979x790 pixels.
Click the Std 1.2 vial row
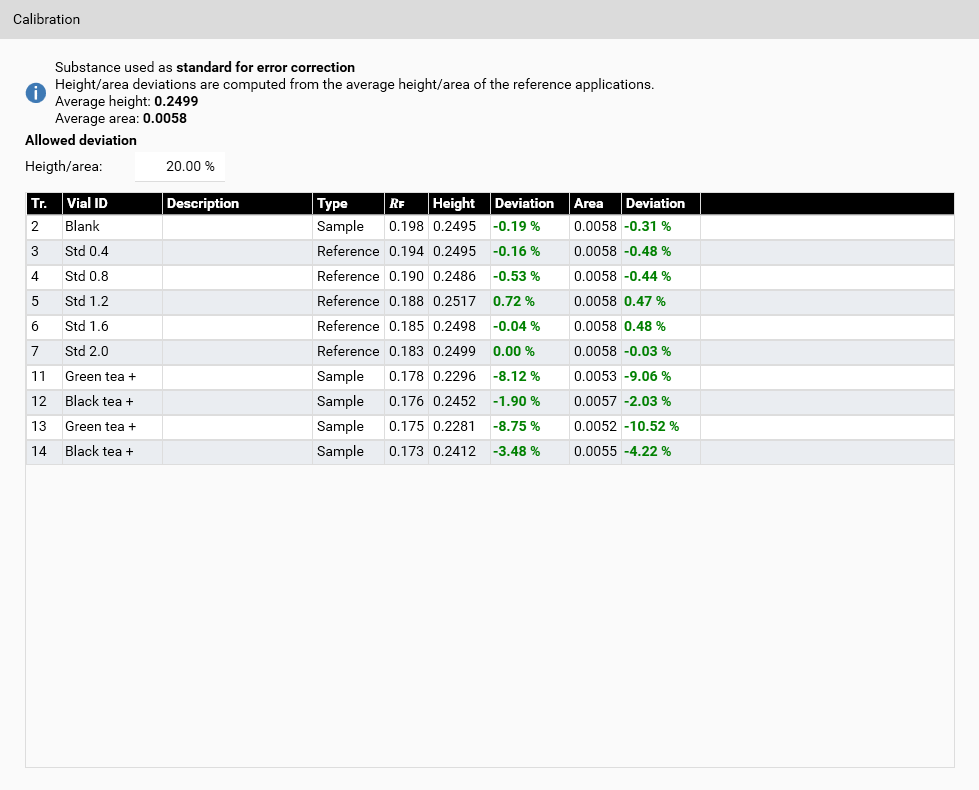(87, 301)
